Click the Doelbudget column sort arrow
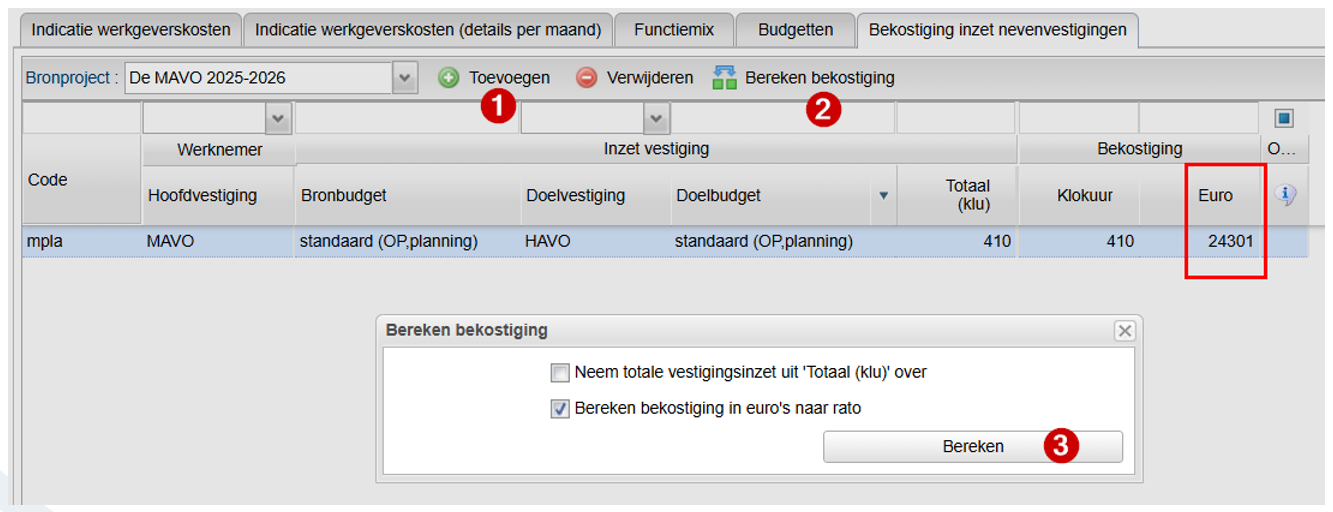This screenshot has width=1333, height=512. point(883,196)
